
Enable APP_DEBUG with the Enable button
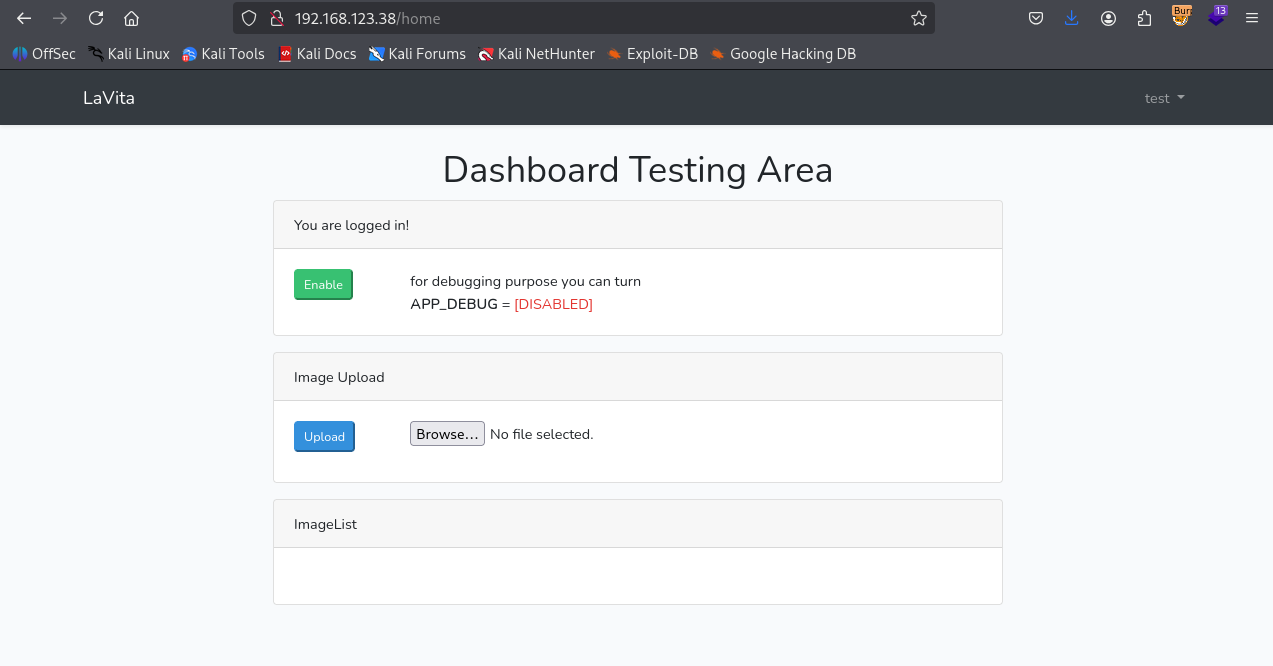323,285
